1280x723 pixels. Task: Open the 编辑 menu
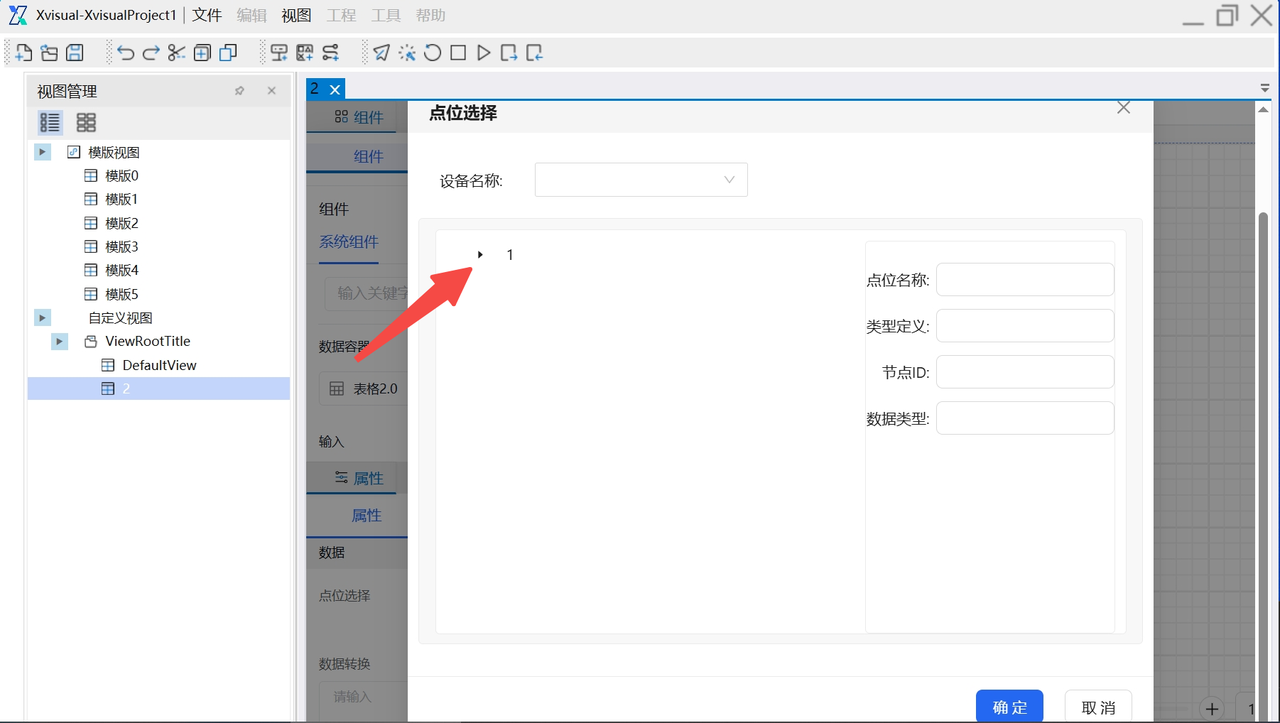pos(252,16)
